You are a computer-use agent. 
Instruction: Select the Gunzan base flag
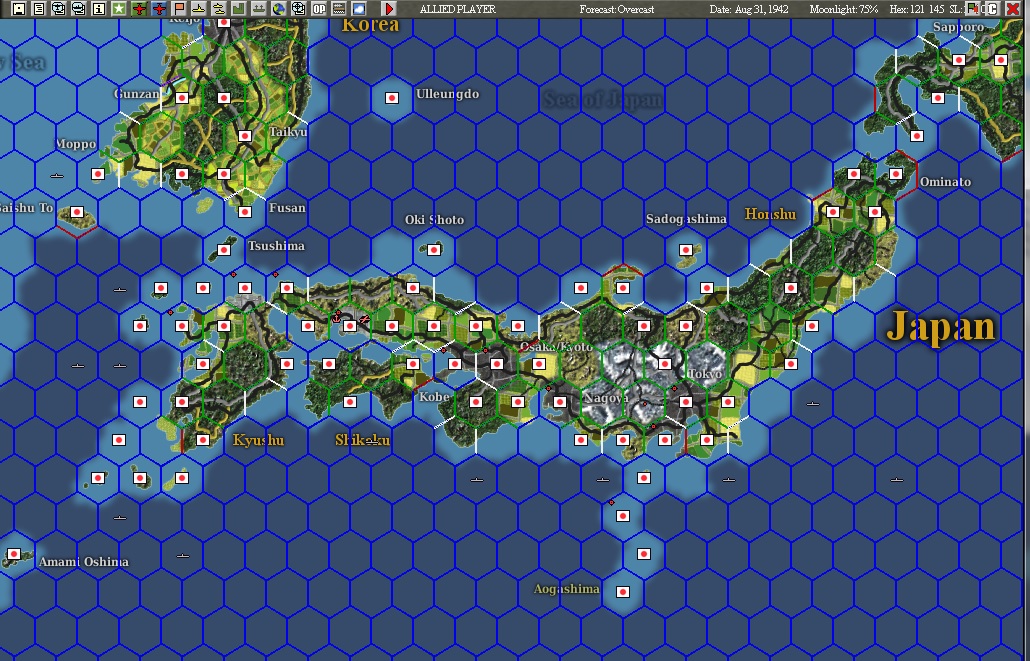pyautogui.click(x=182, y=98)
